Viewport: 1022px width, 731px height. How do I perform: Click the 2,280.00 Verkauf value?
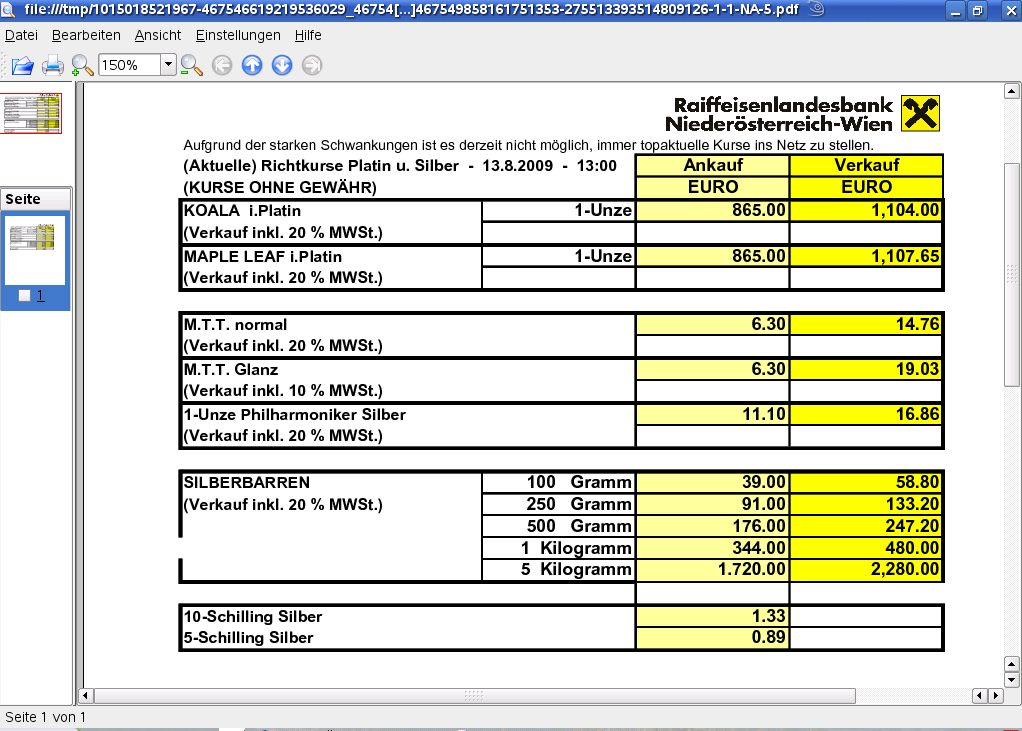pos(905,569)
